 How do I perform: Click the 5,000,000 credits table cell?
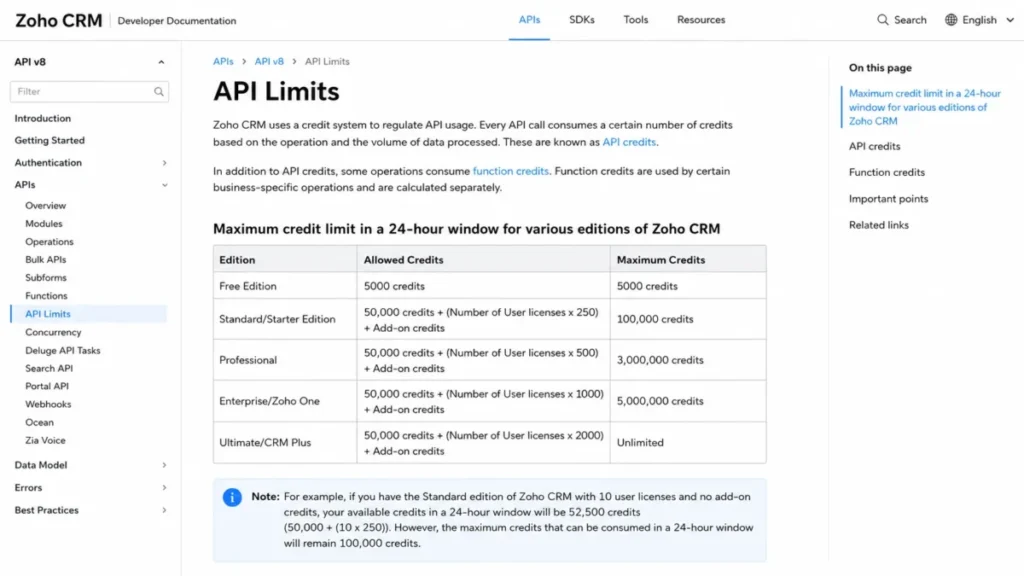coord(688,401)
